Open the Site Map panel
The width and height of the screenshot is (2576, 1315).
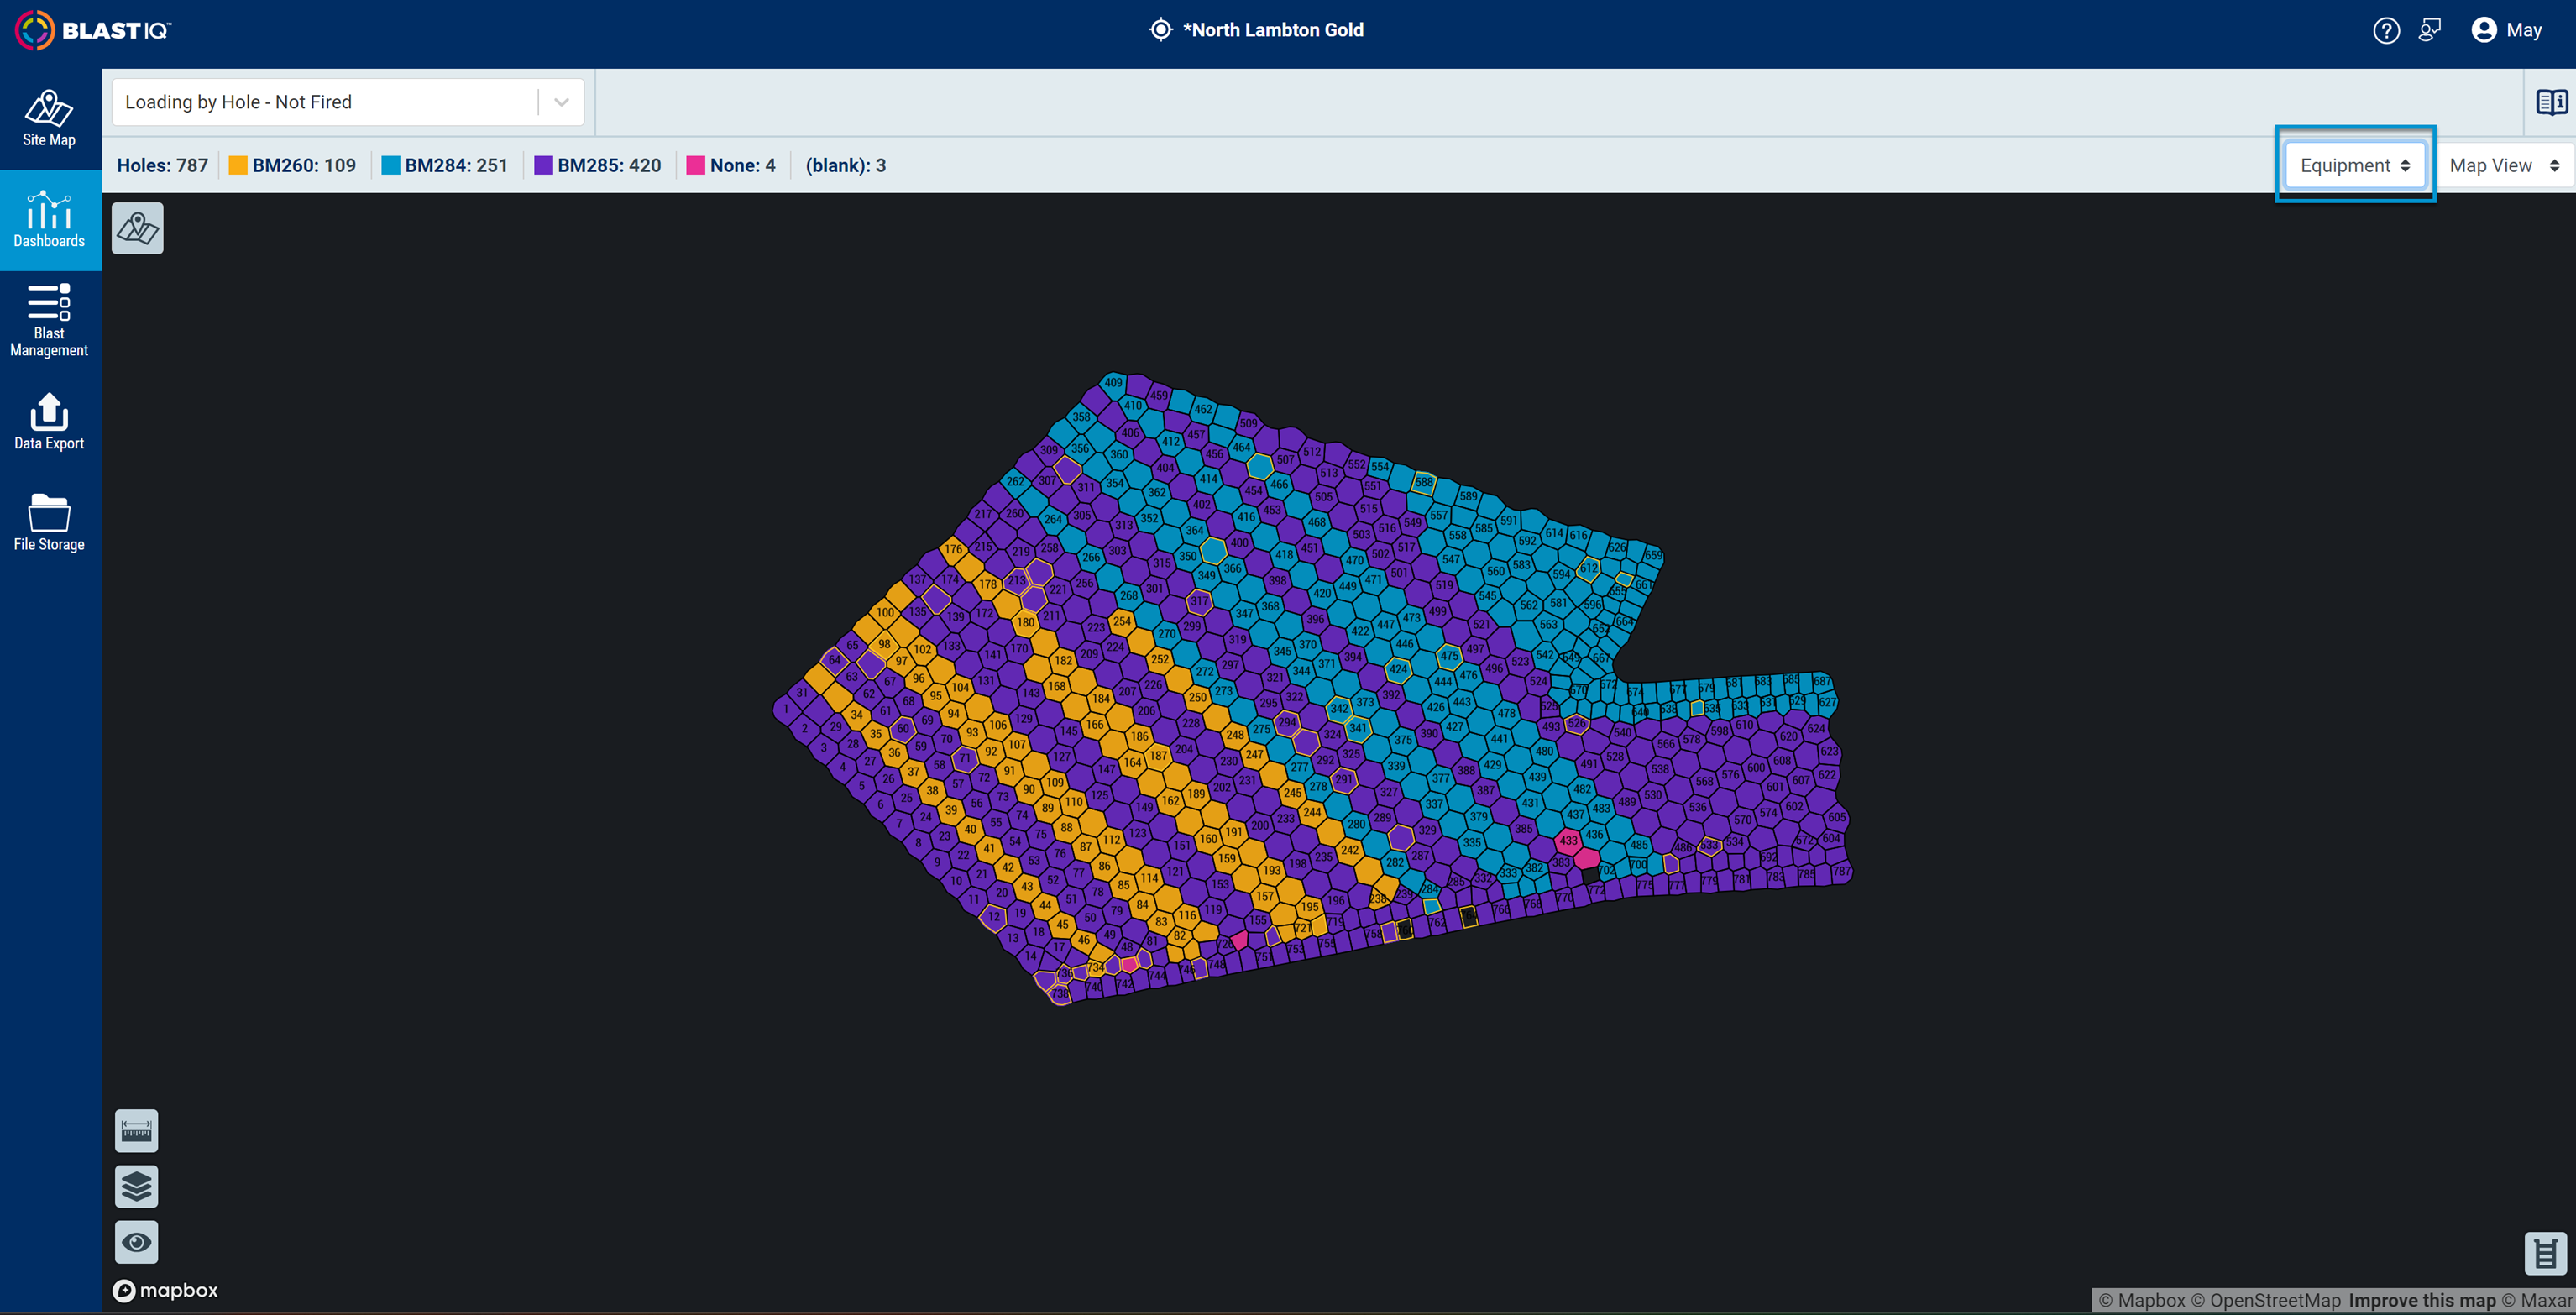coord(49,118)
